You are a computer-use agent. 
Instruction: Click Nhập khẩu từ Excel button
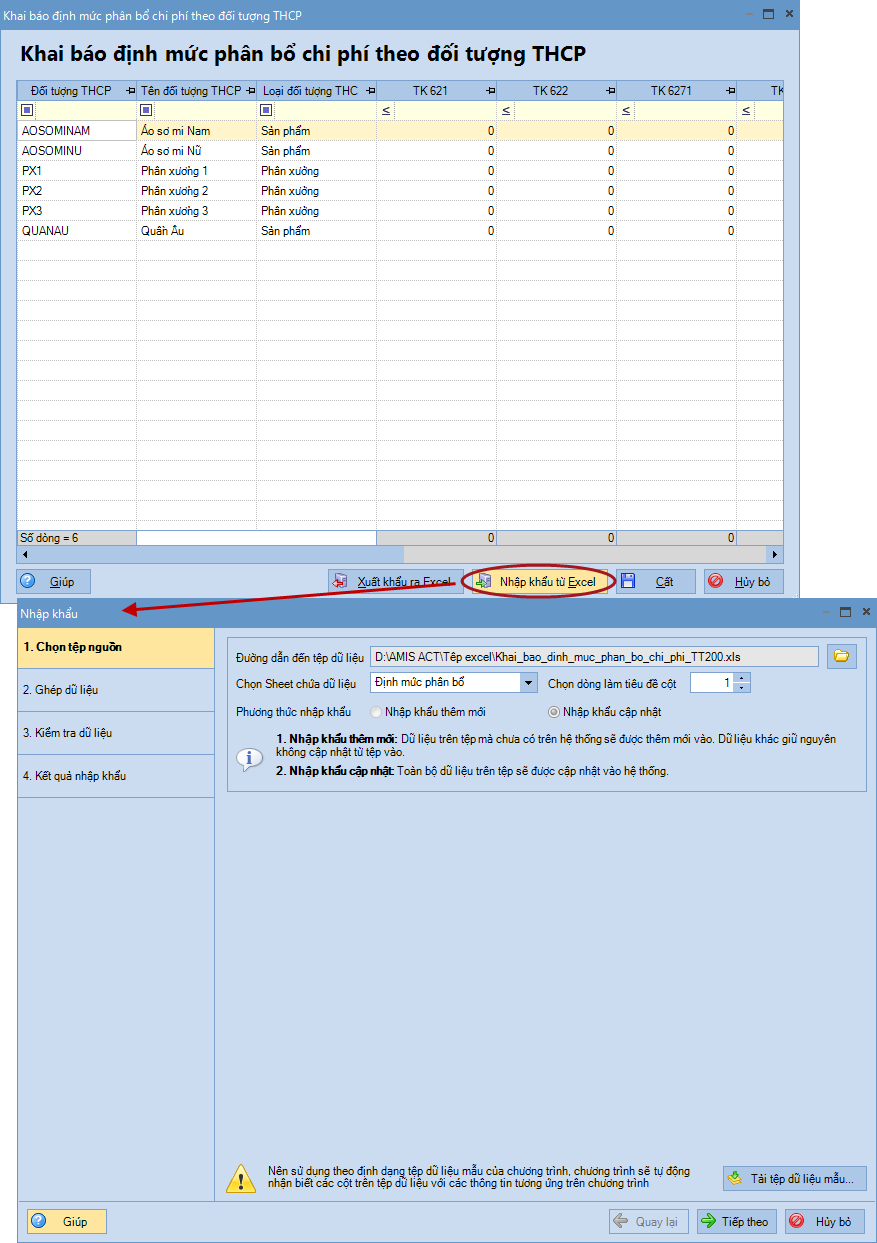(x=538, y=581)
